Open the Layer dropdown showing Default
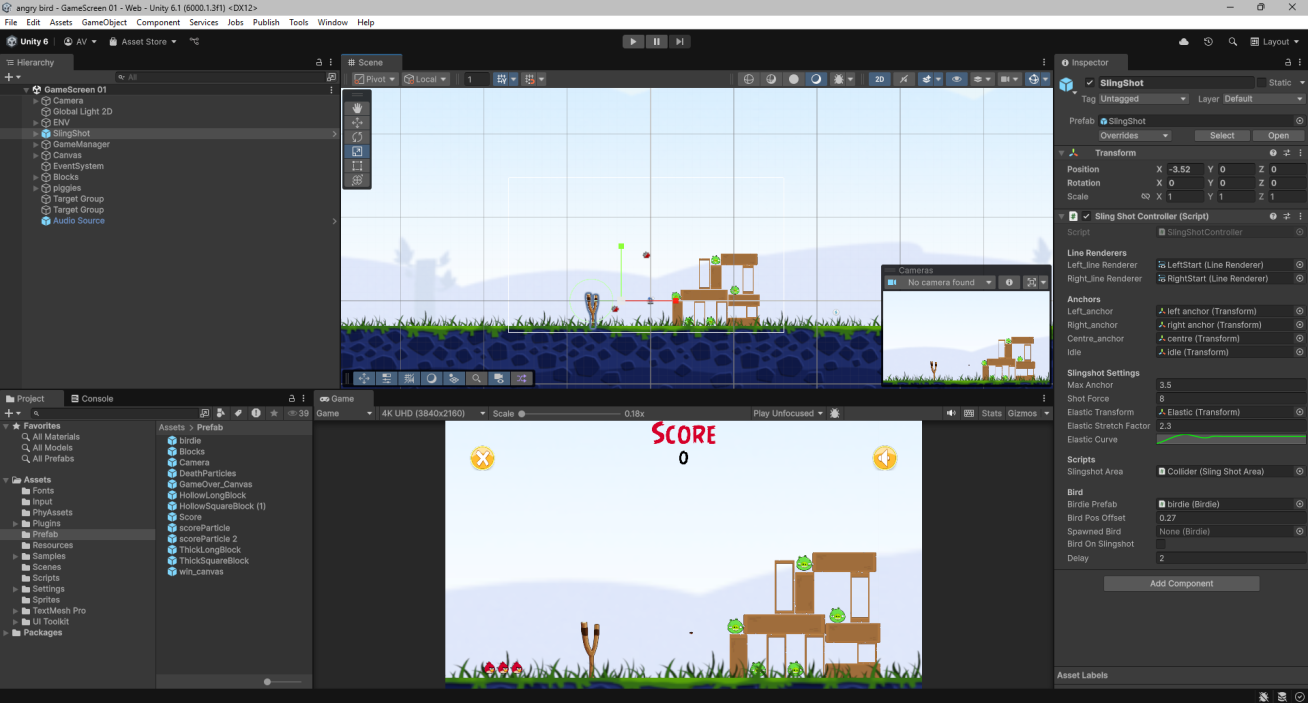 pos(1264,99)
